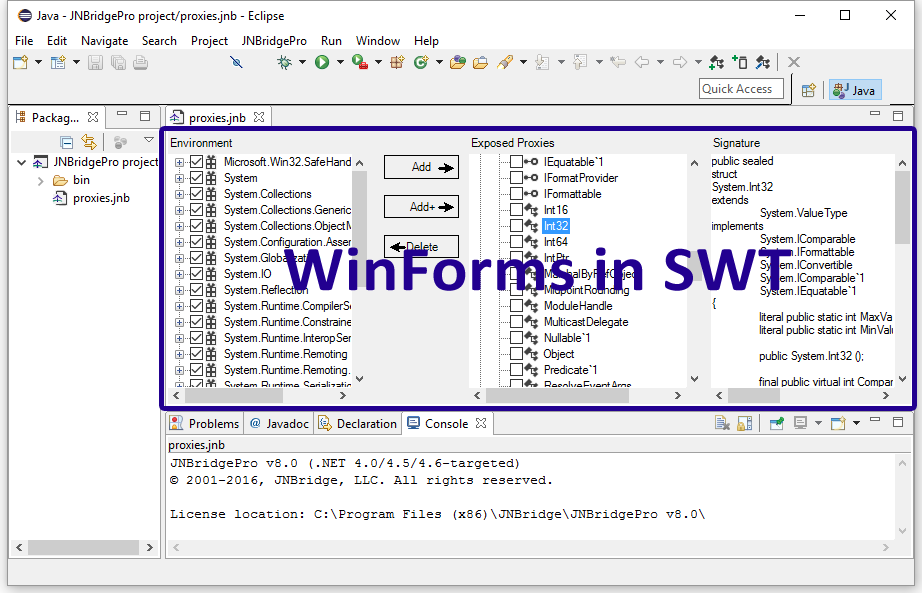This screenshot has width=922, height=593.
Task: Toggle the MulticastDelegate proxy checkbox
Action: (x=516, y=322)
